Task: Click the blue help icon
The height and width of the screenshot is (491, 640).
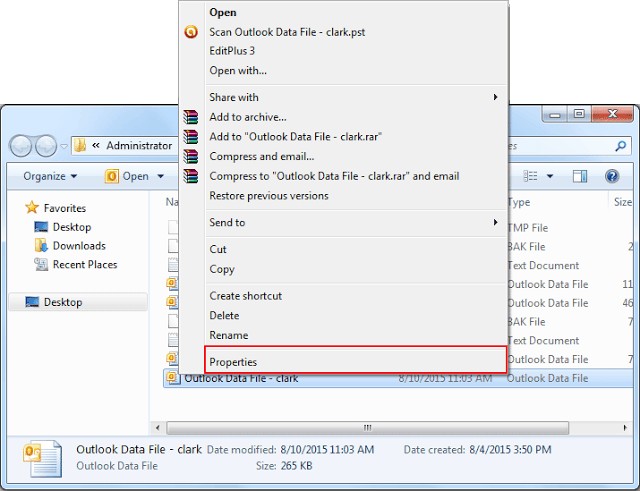Action: (612, 176)
